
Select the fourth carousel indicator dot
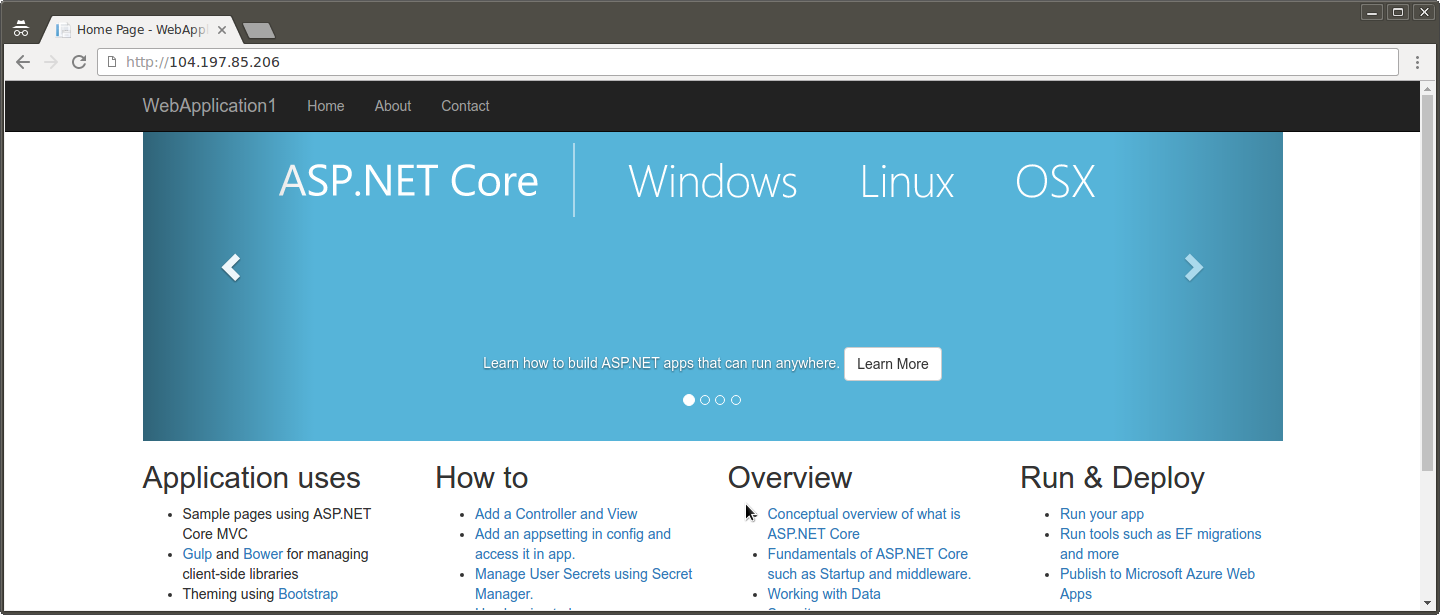coord(736,400)
